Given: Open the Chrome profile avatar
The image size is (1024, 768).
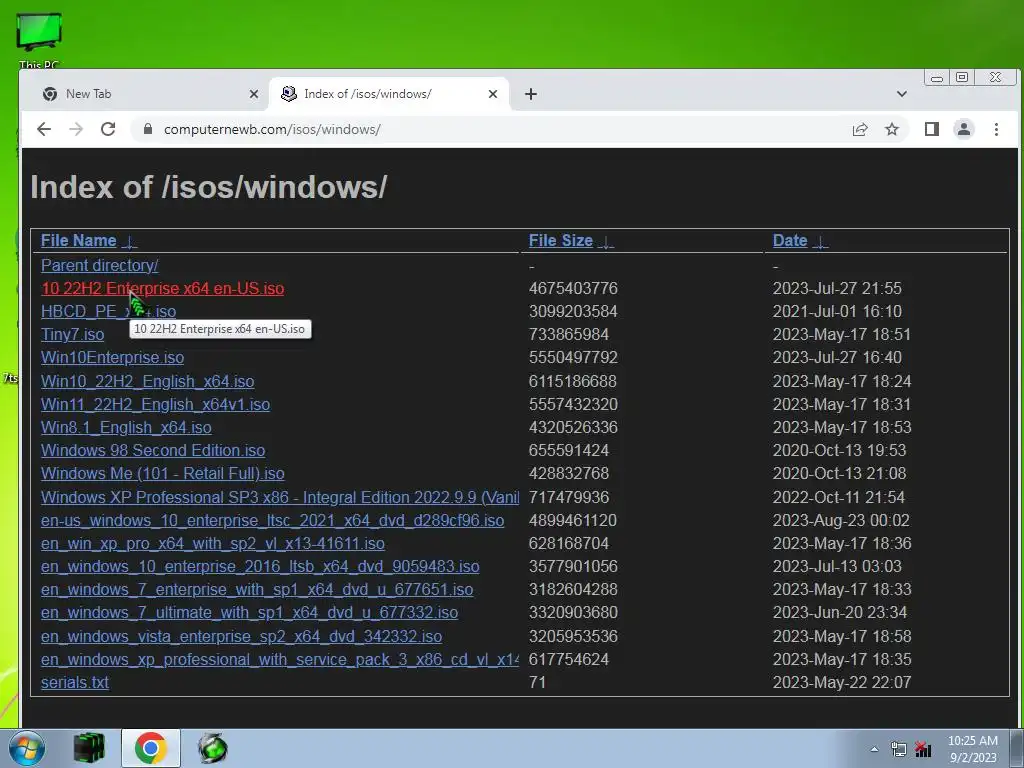Looking at the screenshot, I should [963, 129].
